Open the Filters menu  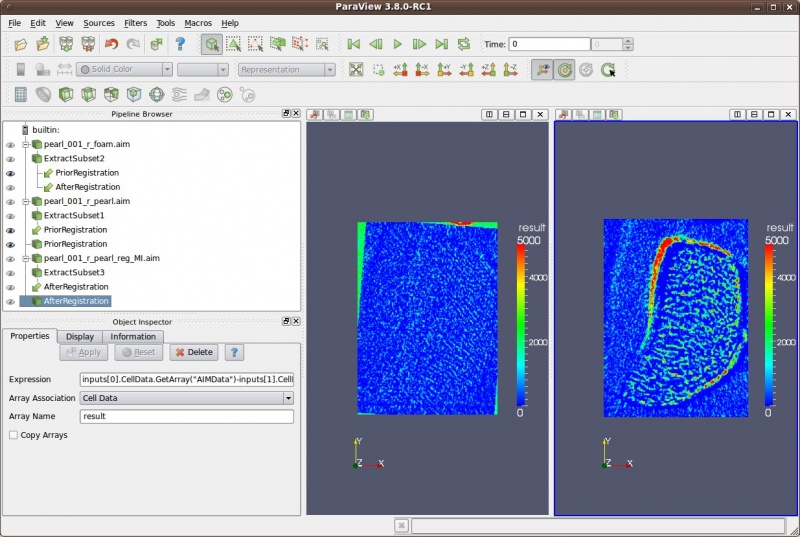[135, 23]
